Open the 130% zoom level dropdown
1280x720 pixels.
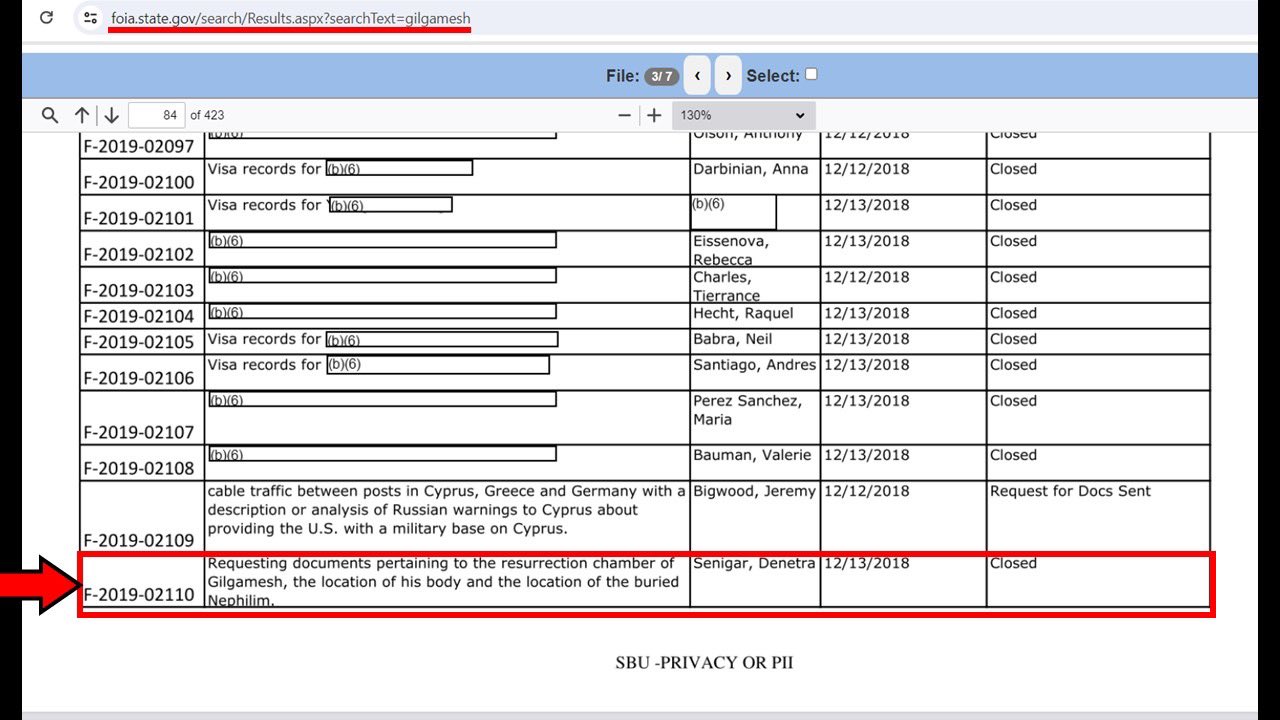pos(743,115)
